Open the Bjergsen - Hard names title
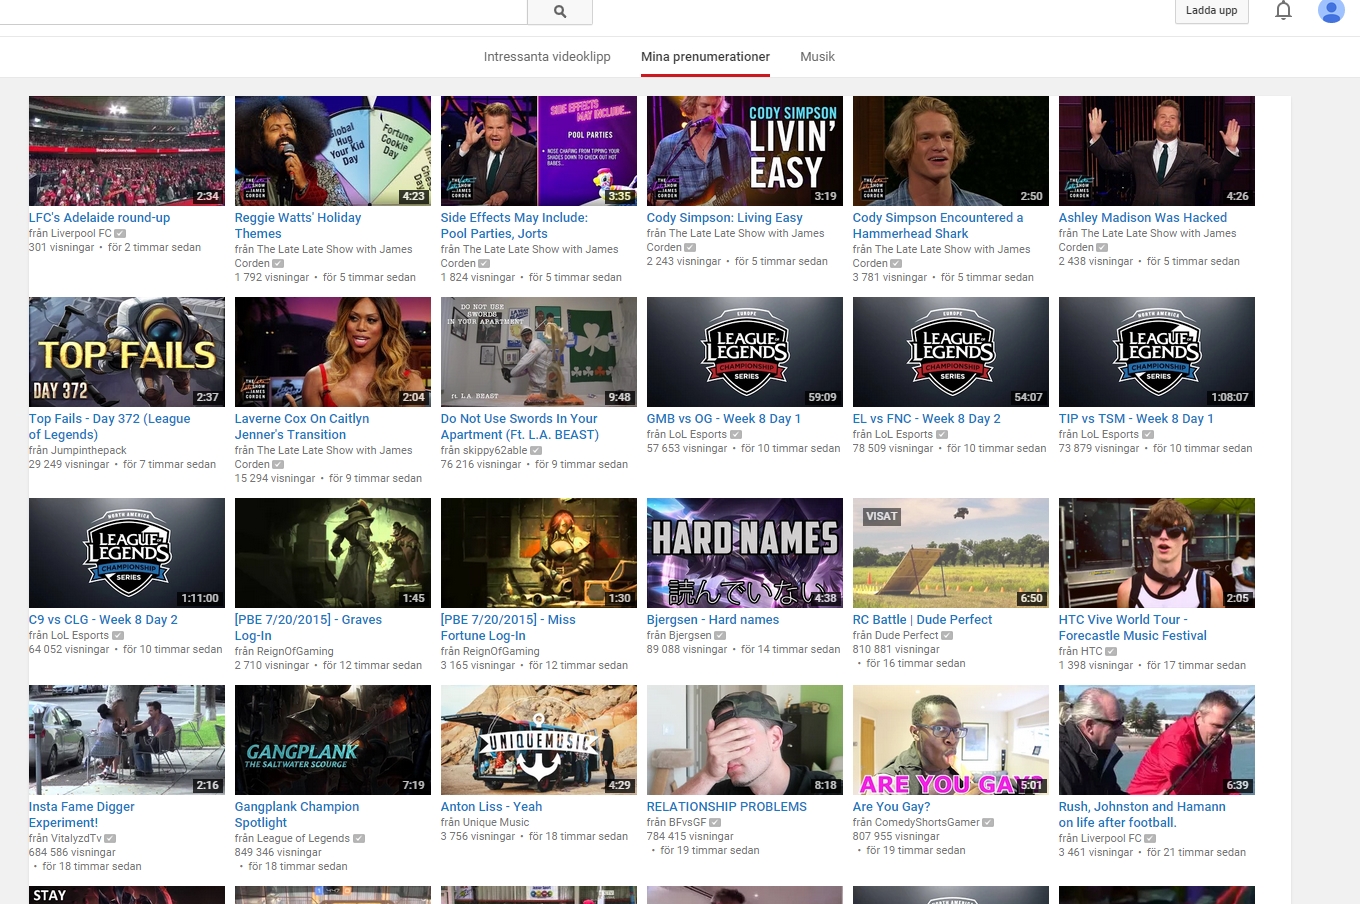The image size is (1360, 904). tap(713, 620)
